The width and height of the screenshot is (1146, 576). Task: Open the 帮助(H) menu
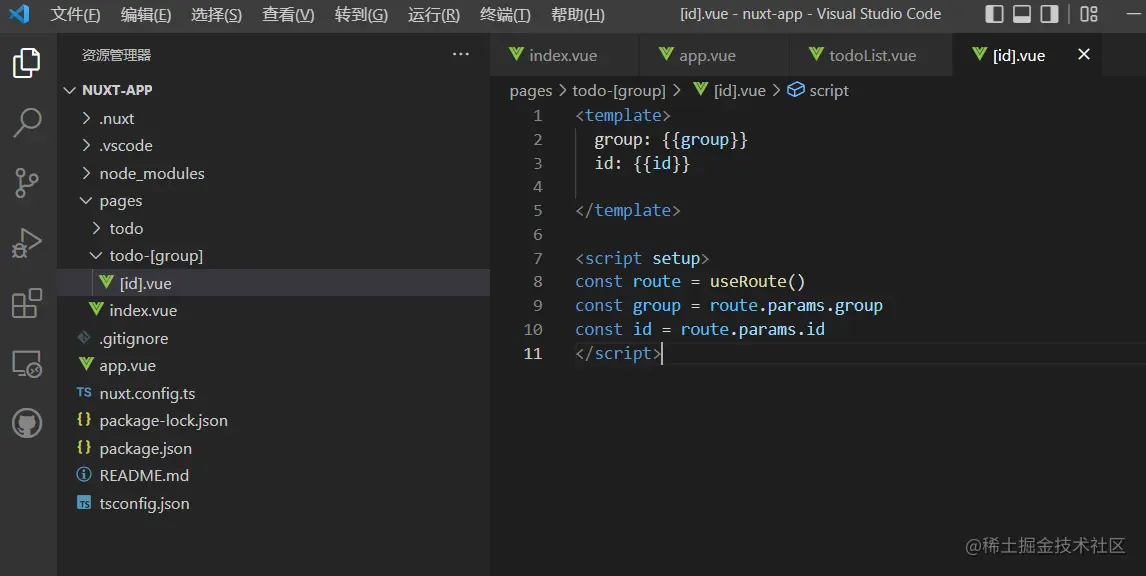pos(577,15)
